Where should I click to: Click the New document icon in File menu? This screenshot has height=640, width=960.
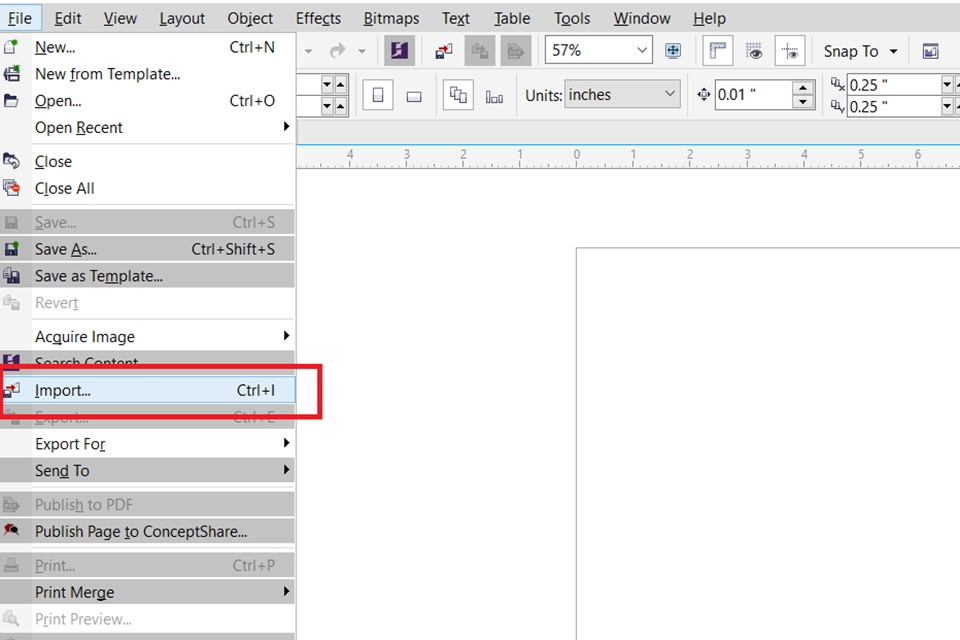point(12,47)
